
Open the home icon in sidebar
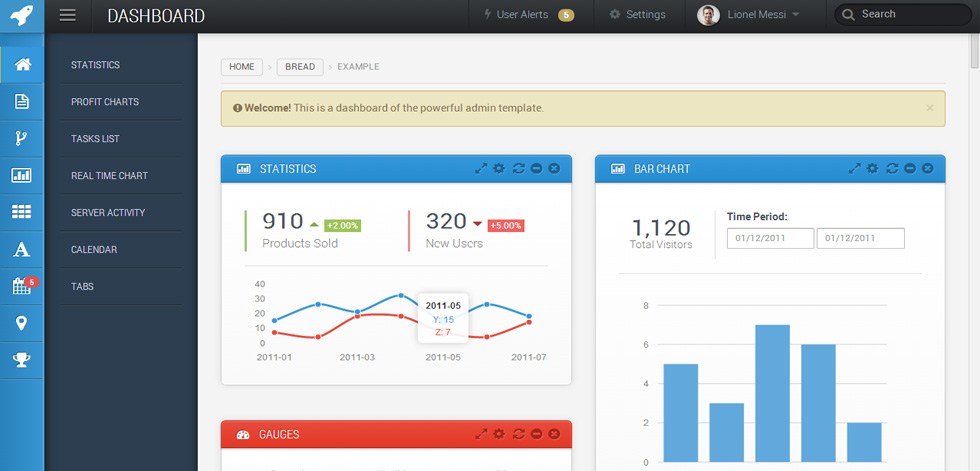click(22, 64)
